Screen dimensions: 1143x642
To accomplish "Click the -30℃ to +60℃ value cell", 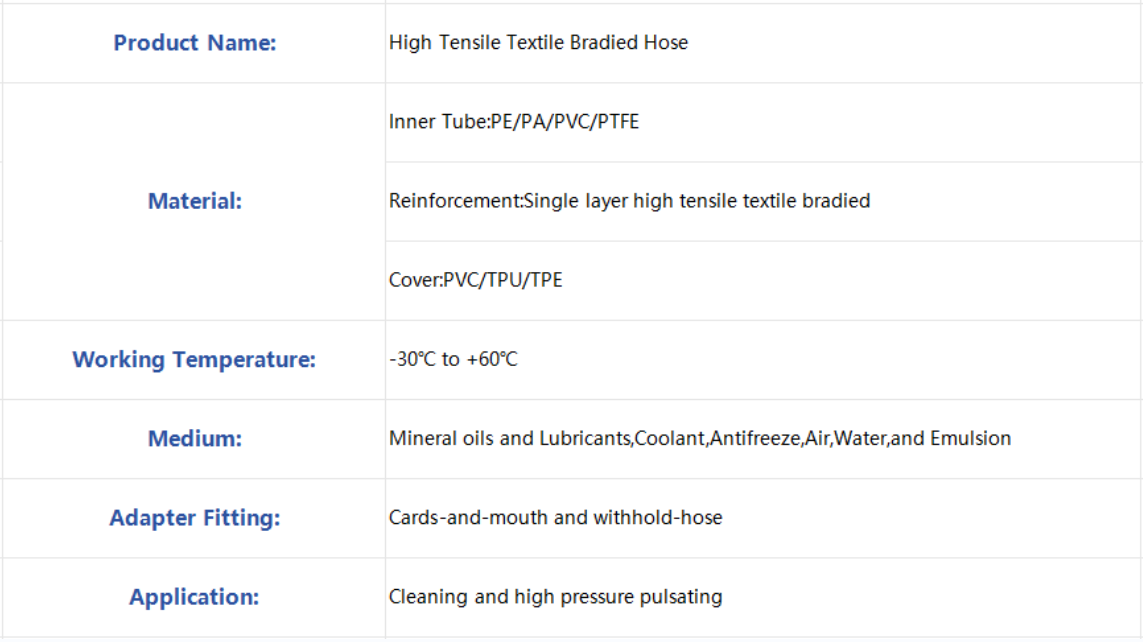I will pos(764,360).
